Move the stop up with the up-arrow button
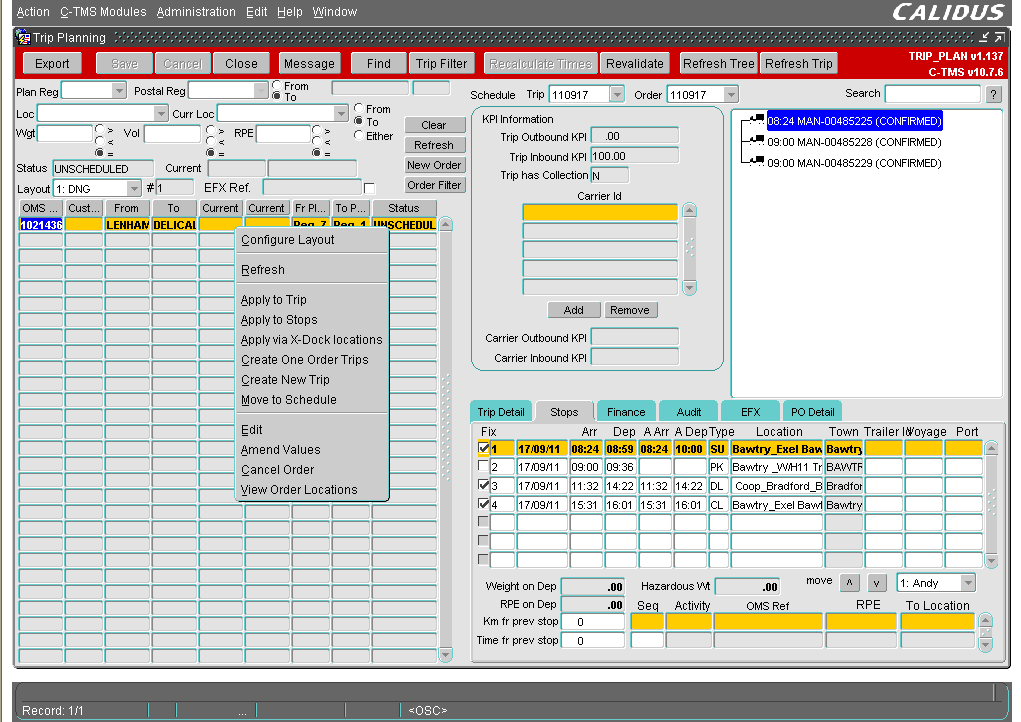 849,583
